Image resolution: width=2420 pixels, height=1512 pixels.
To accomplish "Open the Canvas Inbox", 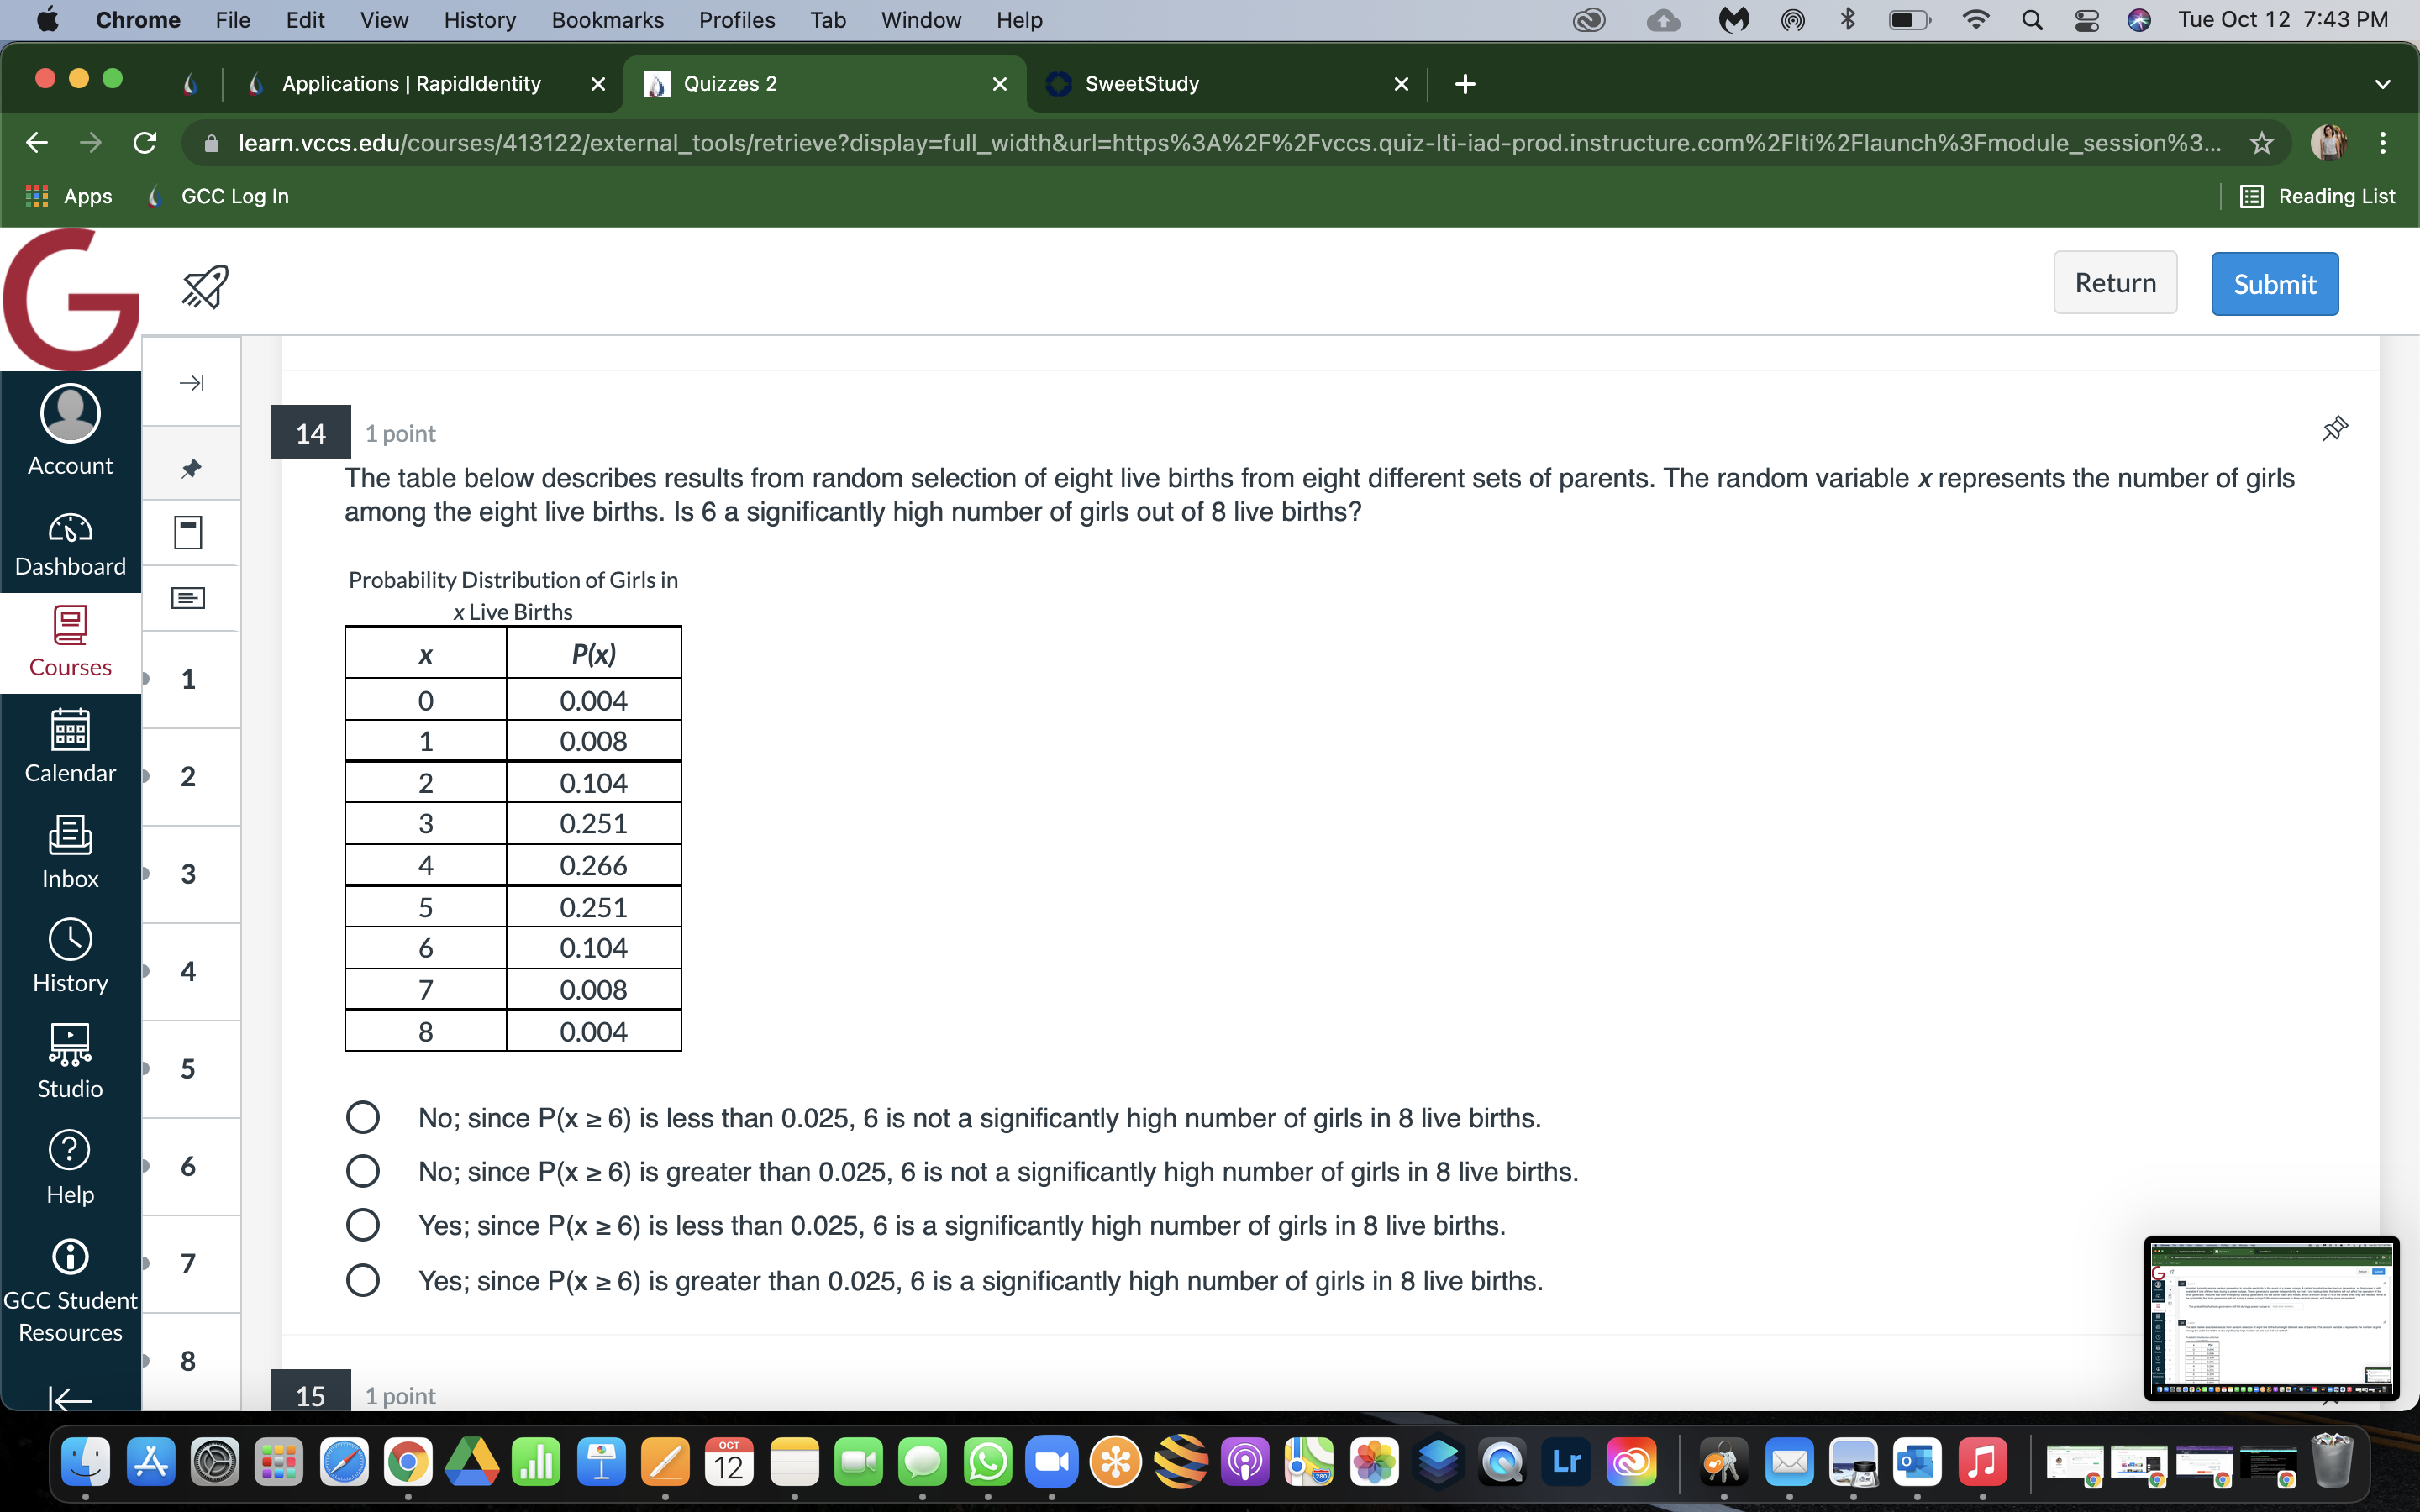I will click(x=70, y=852).
